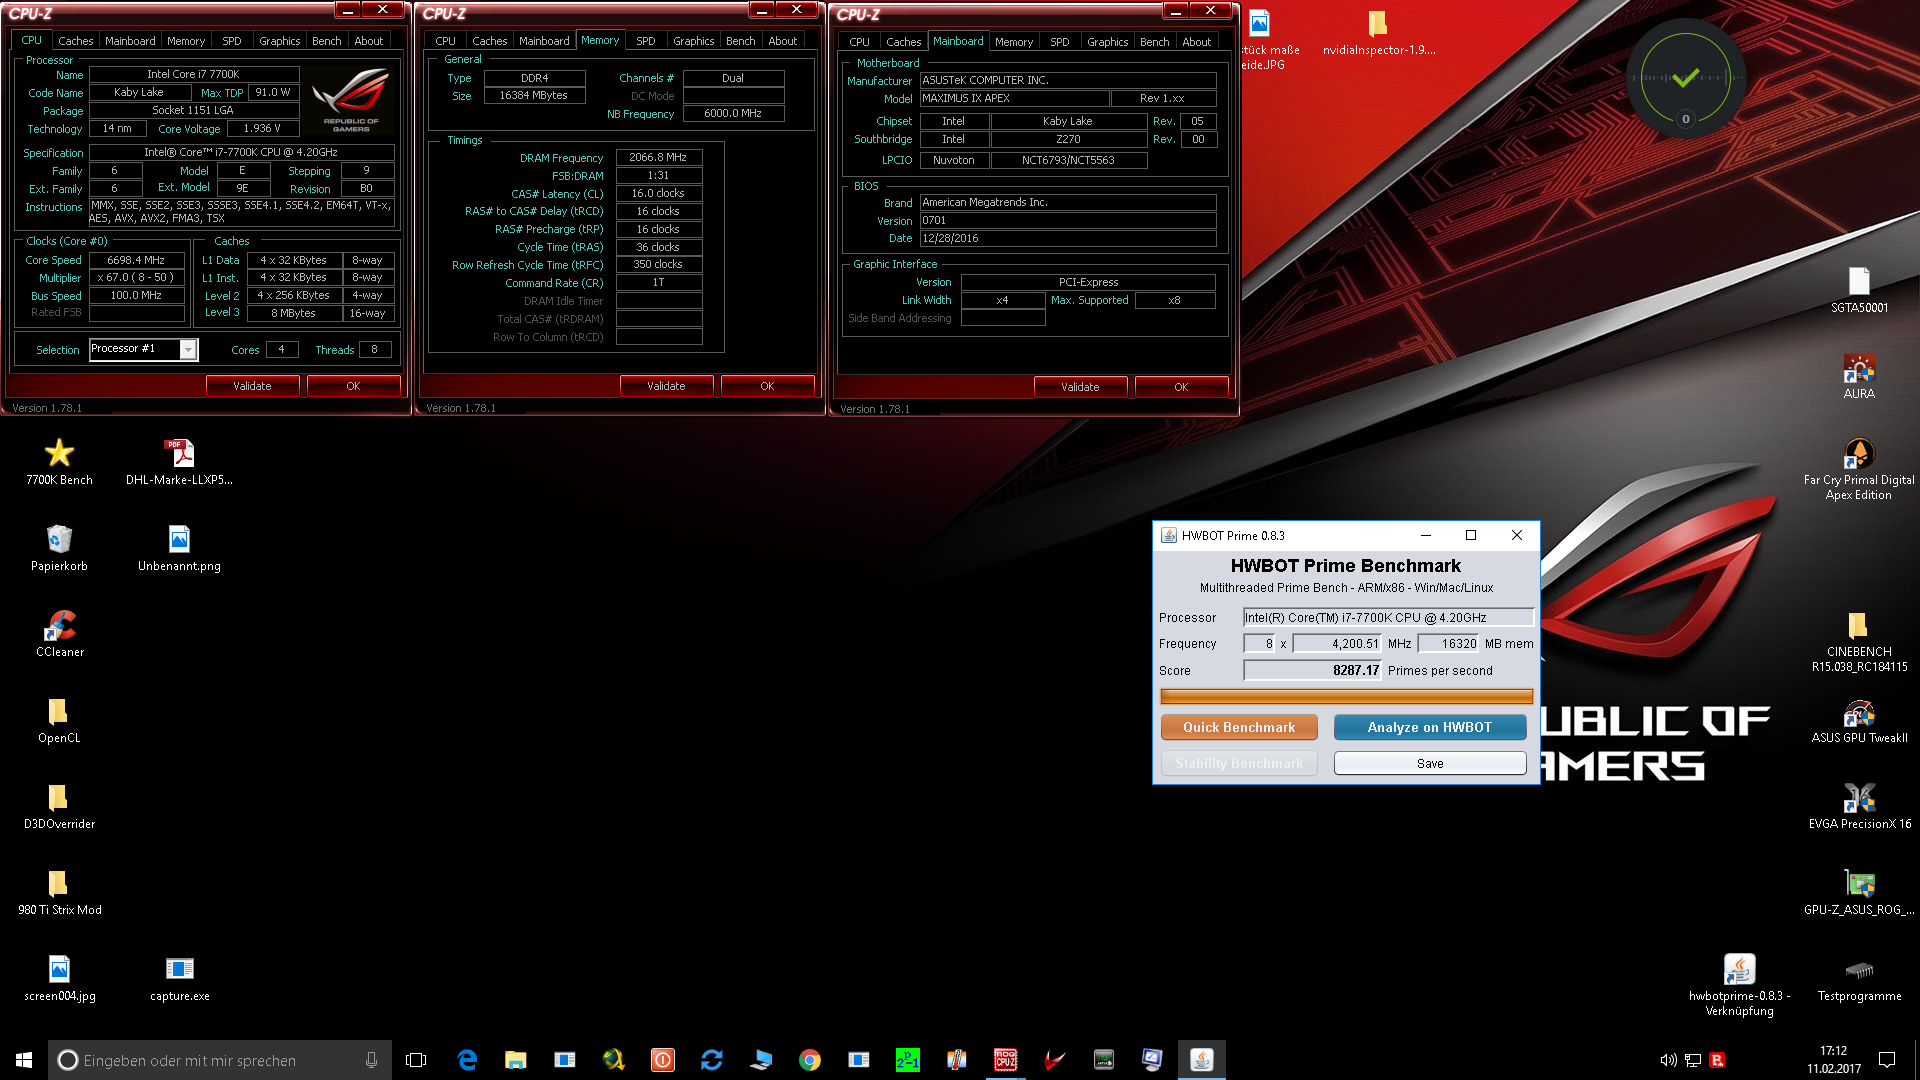The width and height of the screenshot is (1920, 1080).
Task: Click the HWBOT frequency field 4,200.51
Action: 1337,643
